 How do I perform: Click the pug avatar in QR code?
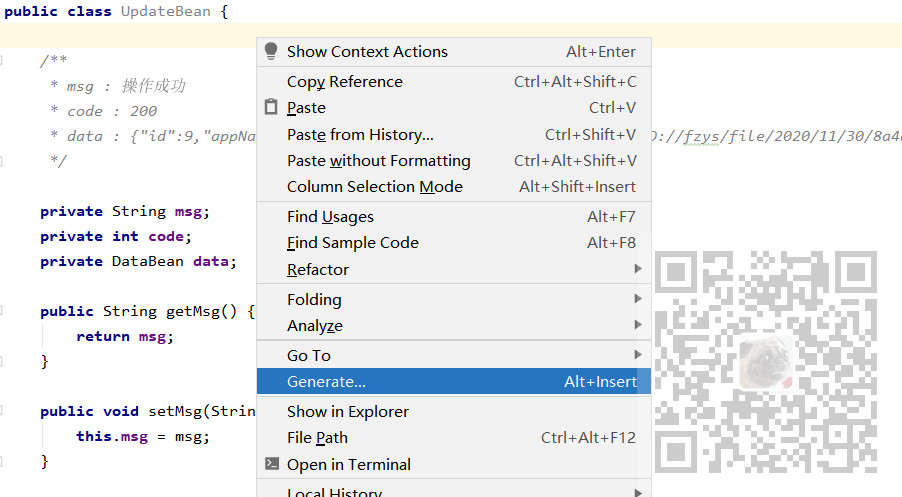point(766,362)
